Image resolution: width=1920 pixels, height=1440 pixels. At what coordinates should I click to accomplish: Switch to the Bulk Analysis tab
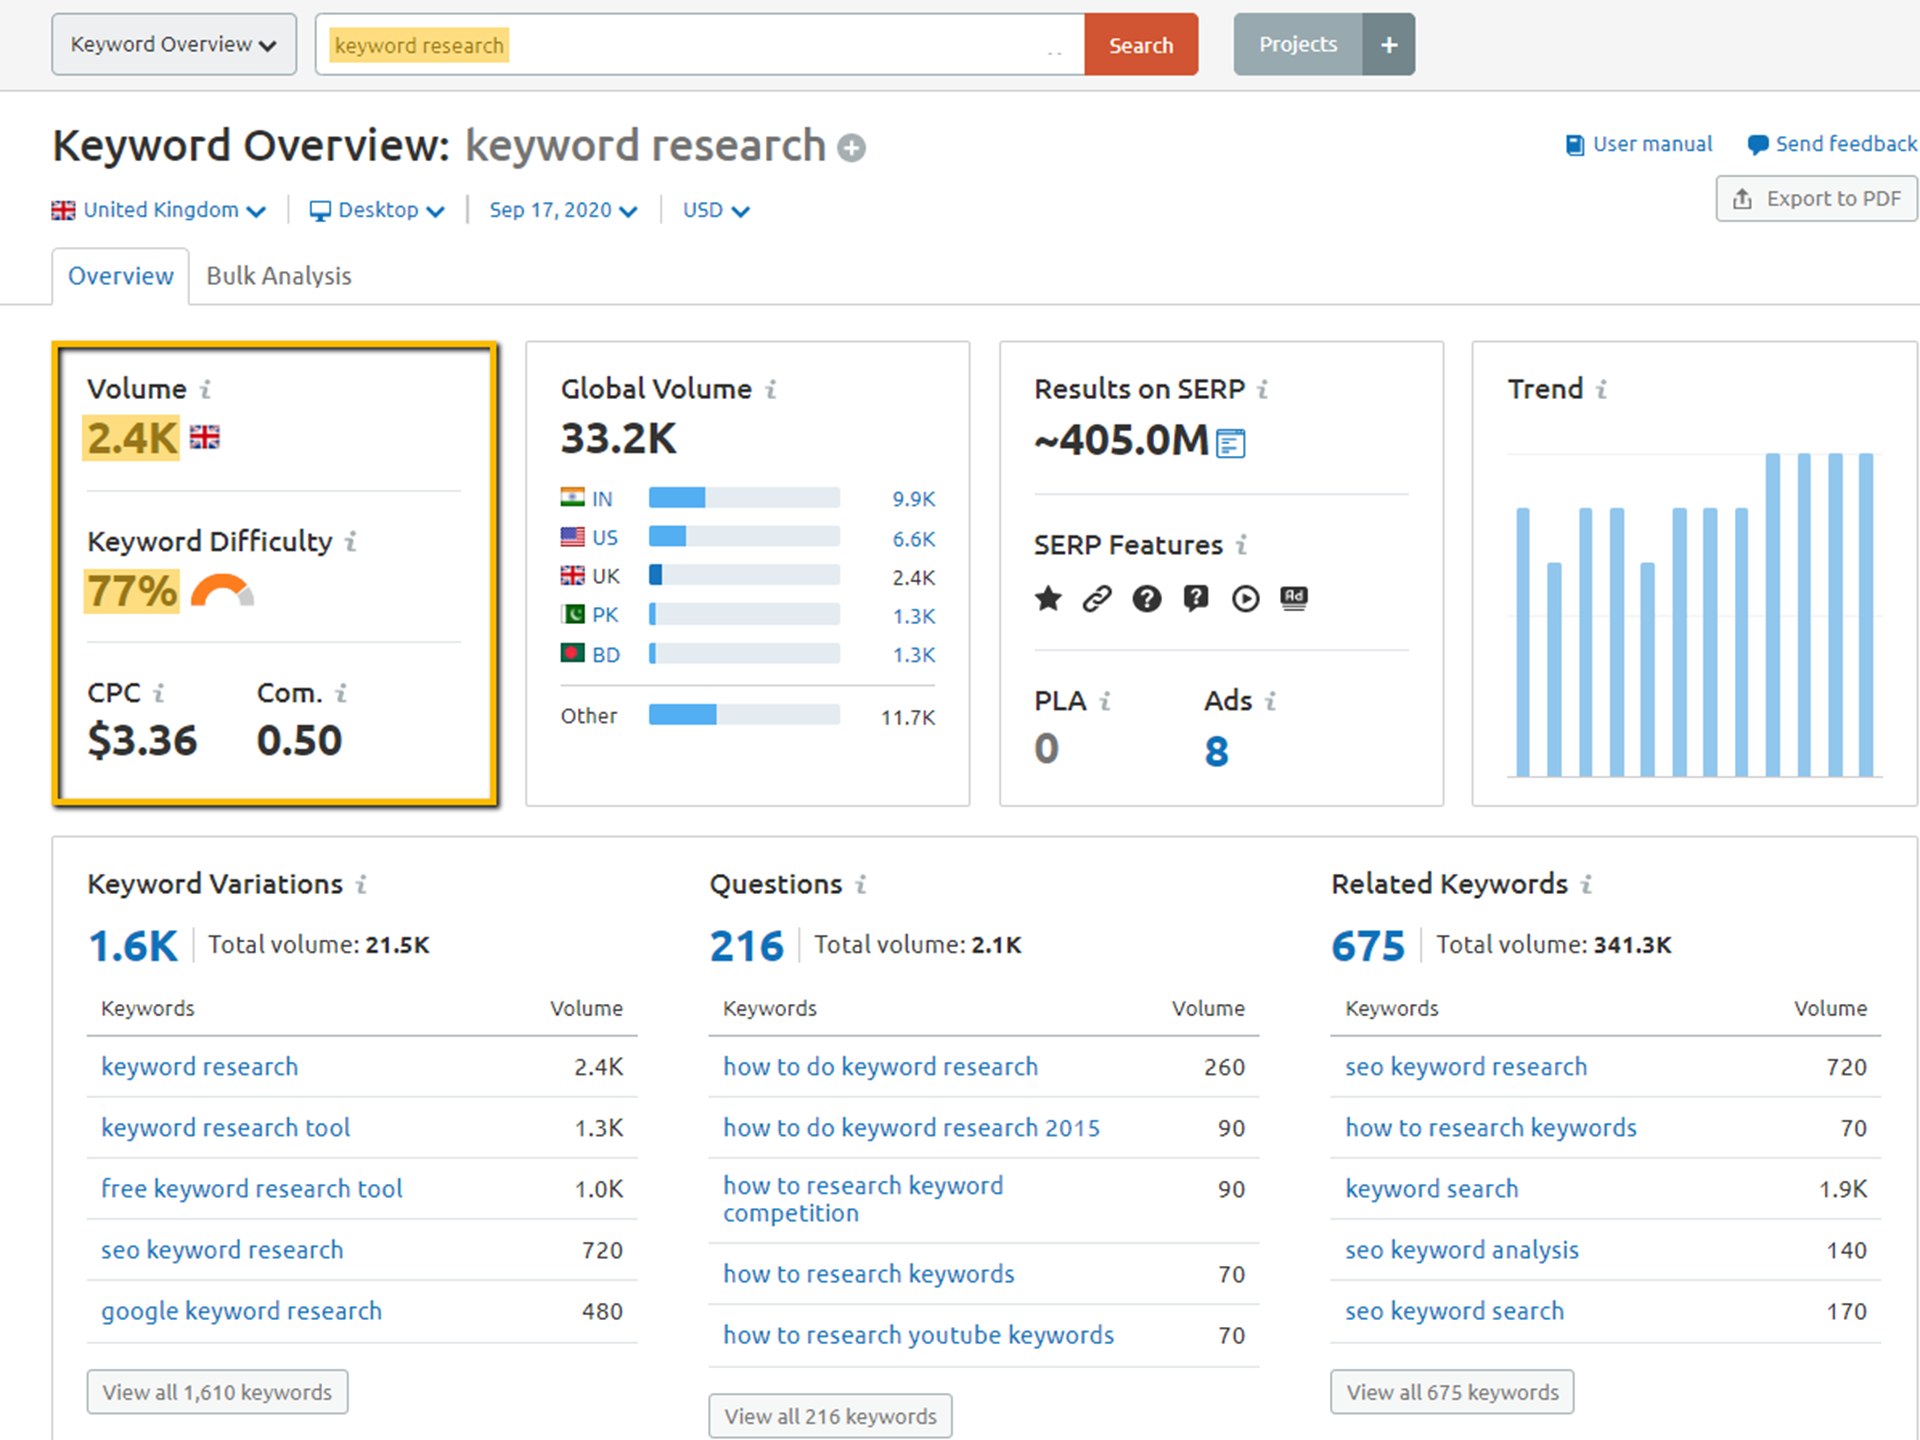point(278,276)
